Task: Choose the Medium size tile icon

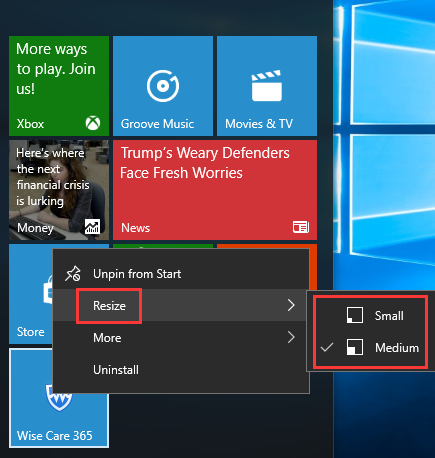Action: (355, 347)
